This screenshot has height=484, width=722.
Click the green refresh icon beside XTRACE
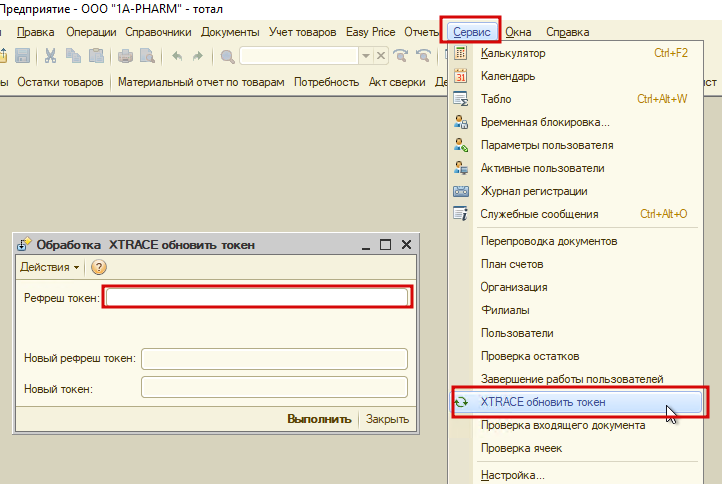[x=461, y=402]
